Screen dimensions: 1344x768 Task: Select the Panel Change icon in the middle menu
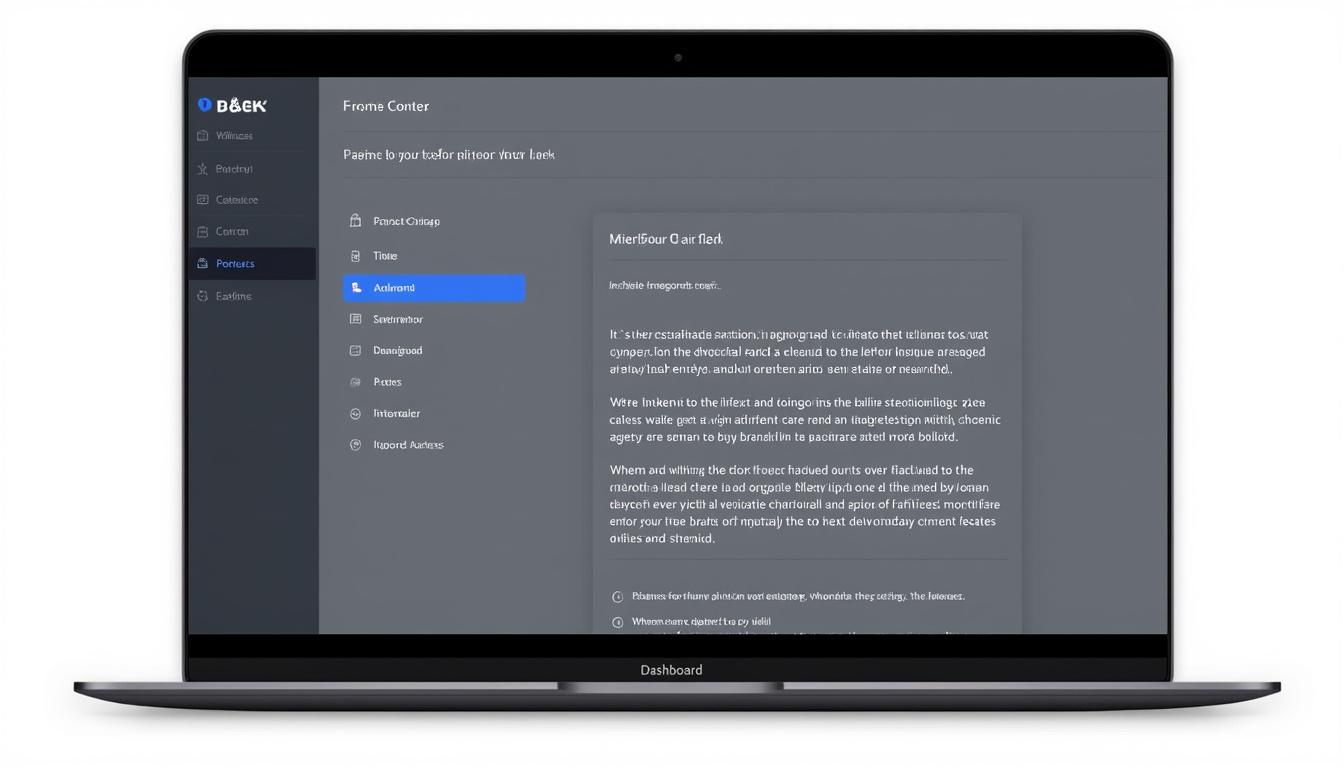(x=355, y=220)
